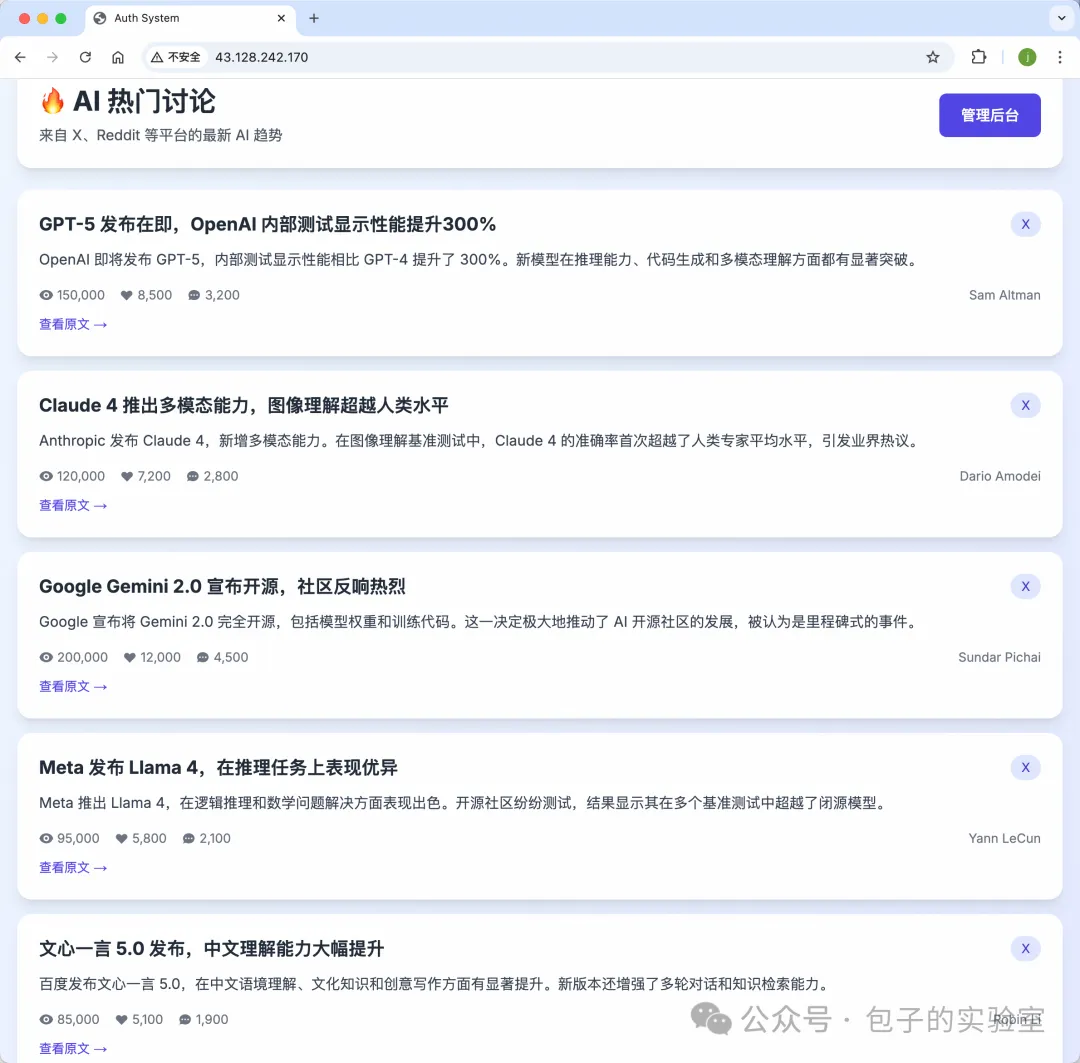Click the views eye icon showing 120,000
Image resolution: width=1080 pixels, height=1063 pixels.
(x=46, y=477)
